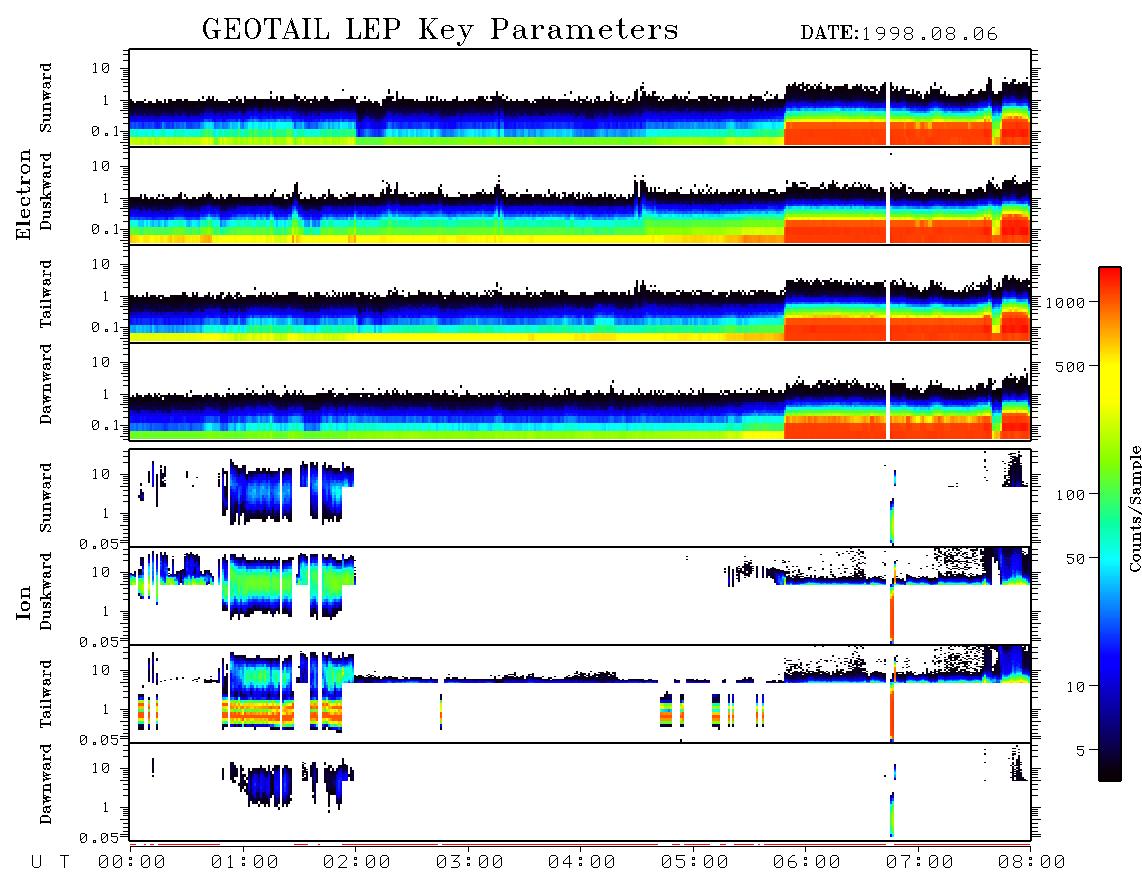Click the Ion "Dawnward" axis label
Image resolution: width=1142 pixels, height=880 pixels.
(46, 784)
